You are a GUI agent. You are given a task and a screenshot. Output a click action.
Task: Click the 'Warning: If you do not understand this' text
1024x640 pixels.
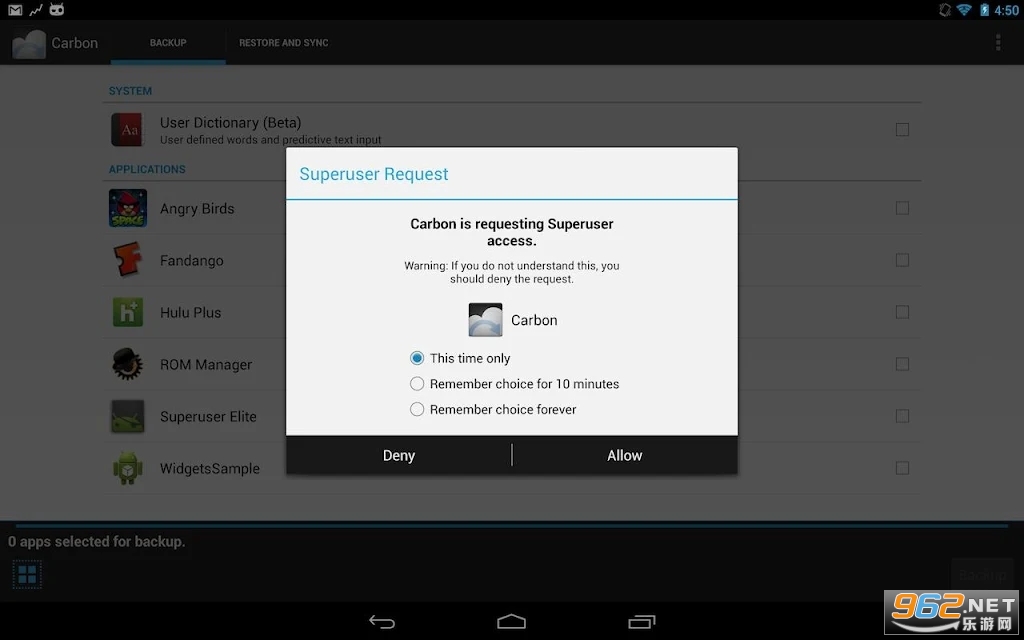(512, 272)
